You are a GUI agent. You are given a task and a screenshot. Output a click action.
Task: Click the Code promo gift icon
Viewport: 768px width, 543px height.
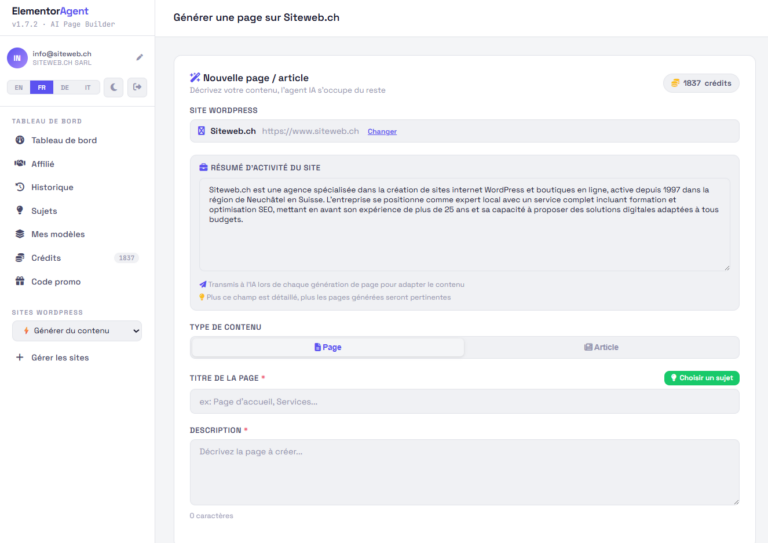pyautogui.click(x=20, y=281)
